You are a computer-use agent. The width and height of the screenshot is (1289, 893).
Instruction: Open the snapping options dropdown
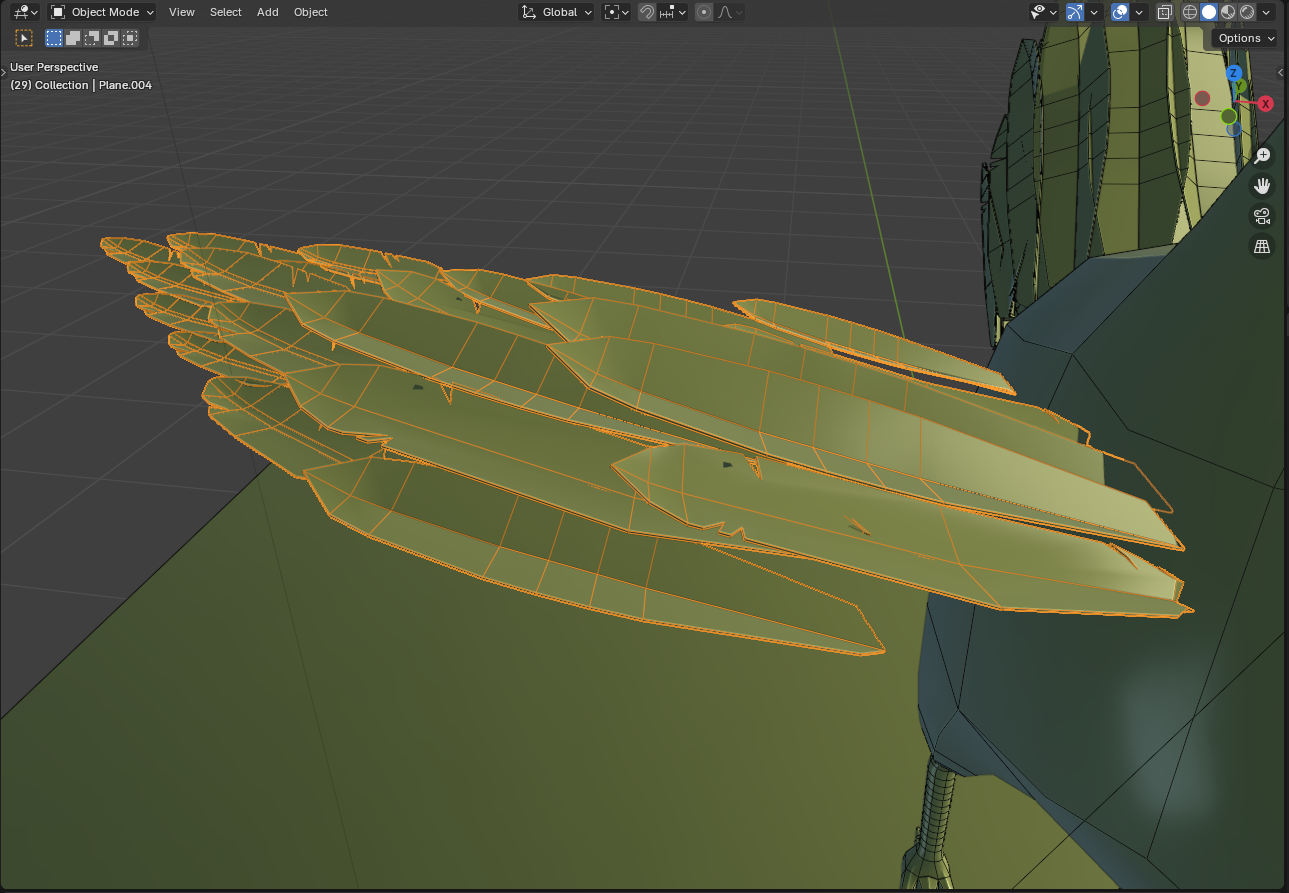click(673, 12)
